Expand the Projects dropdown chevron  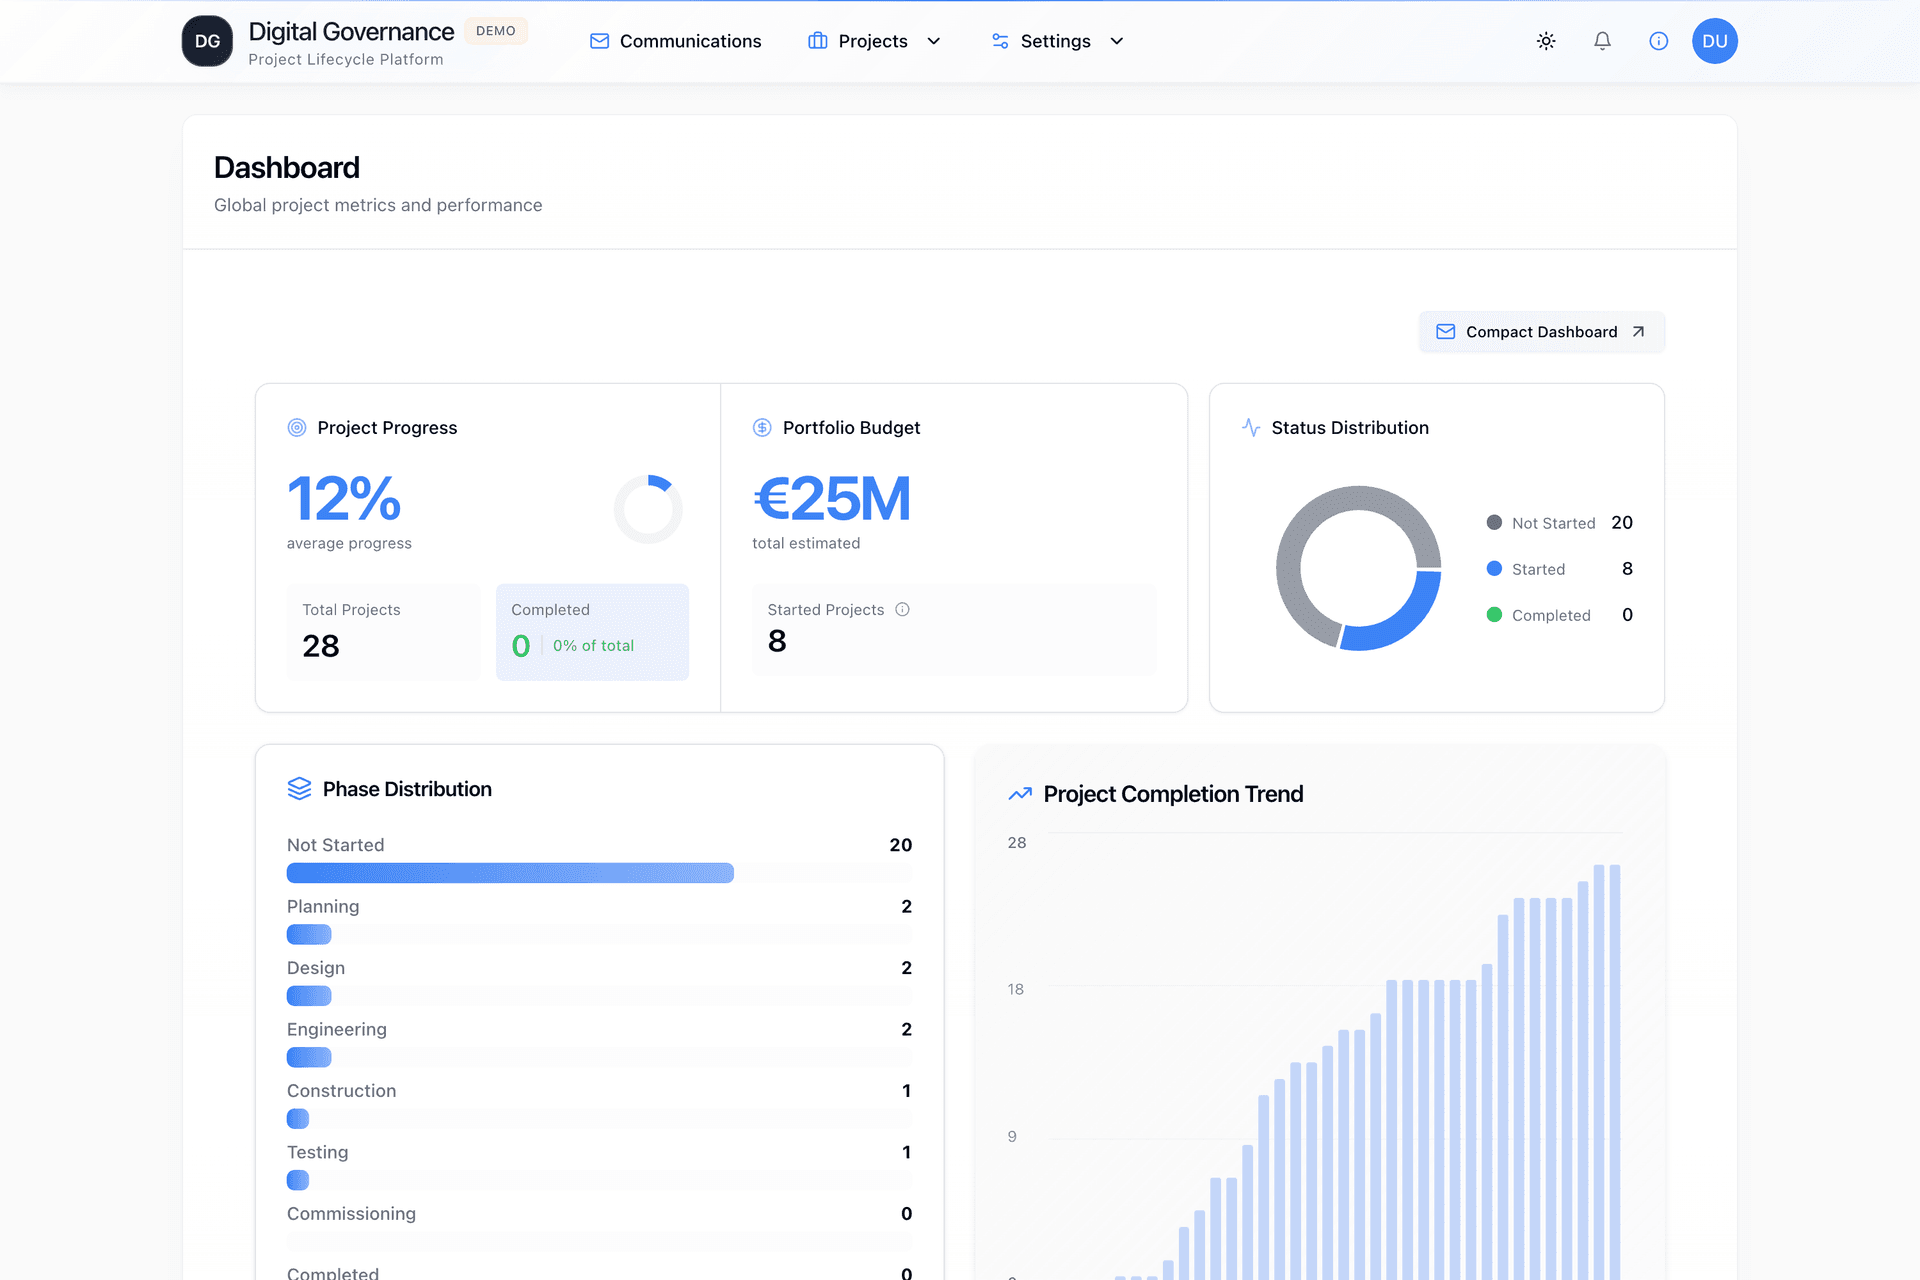pyautogui.click(x=933, y=41)
